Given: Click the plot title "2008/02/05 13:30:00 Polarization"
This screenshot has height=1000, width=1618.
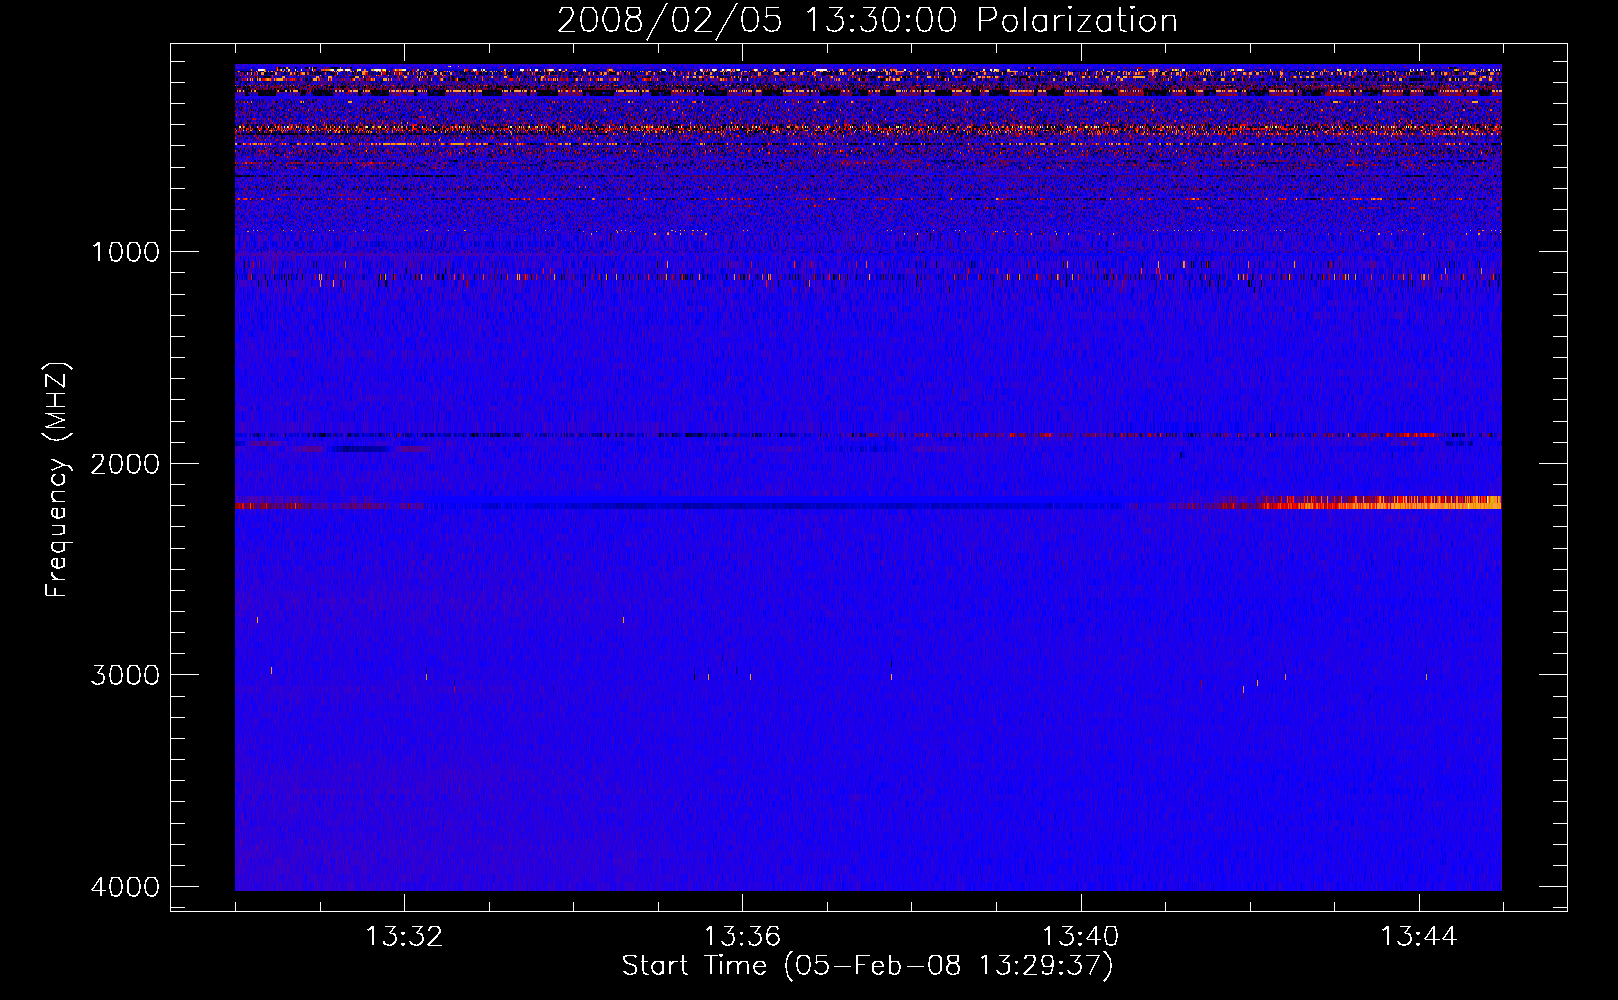Looking at the screenshot, I should tap(867, 21).
